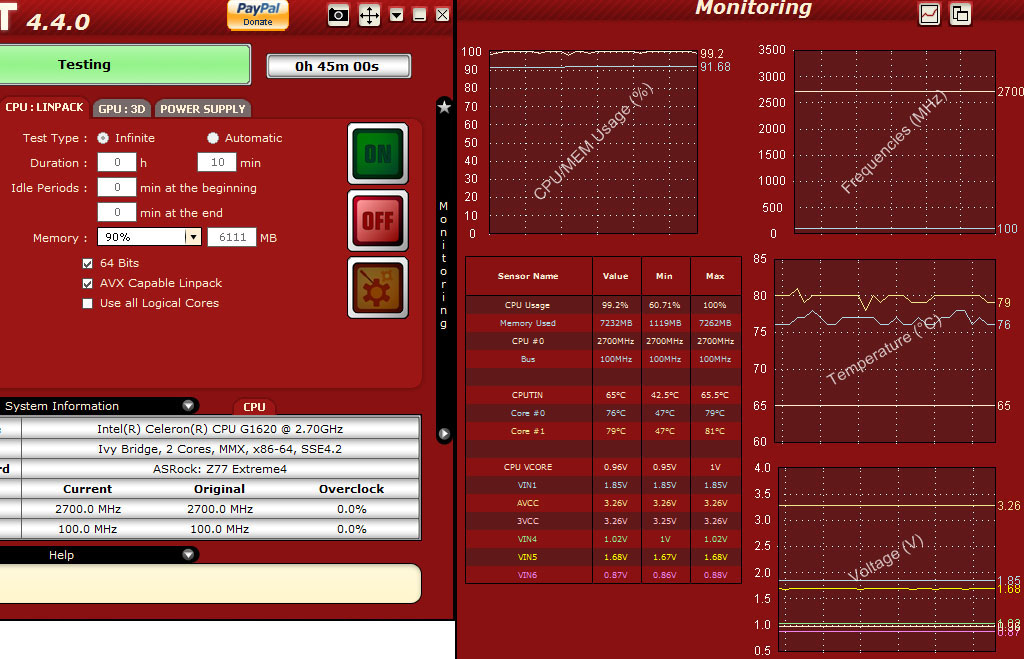Click the Duration hours input field
Screen dimensions: 1024x659
tap(117, 162)
